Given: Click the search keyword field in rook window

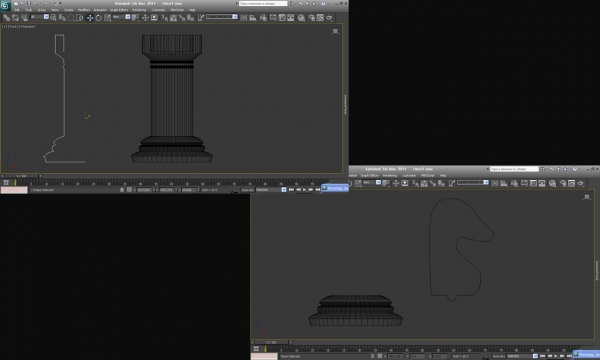Looking at the screenshot, I should (263, 3).
